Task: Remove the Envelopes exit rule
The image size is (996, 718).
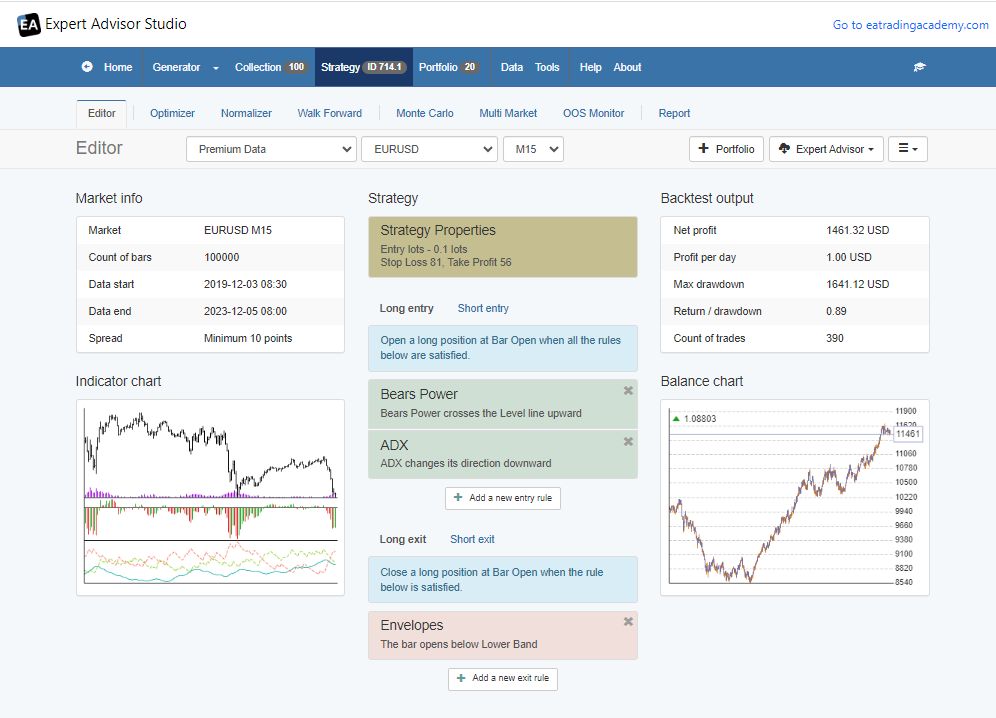Action: (x=628, y=622)
